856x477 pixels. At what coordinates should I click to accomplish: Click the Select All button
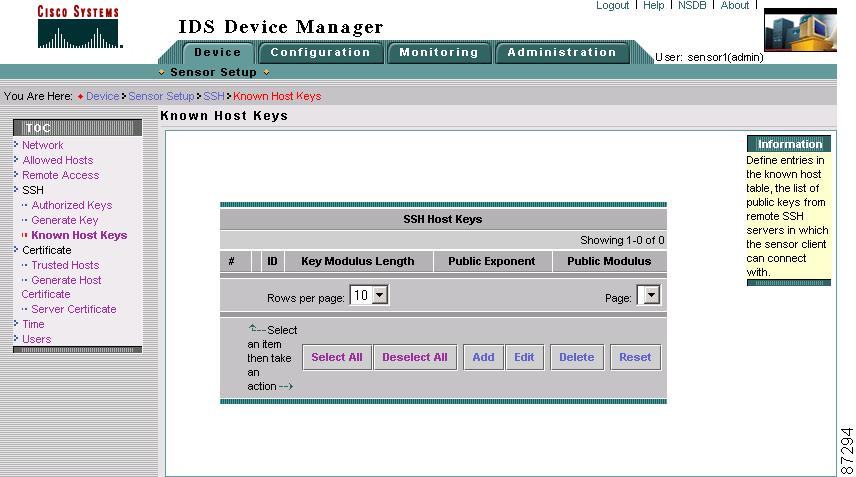(337, 357)
